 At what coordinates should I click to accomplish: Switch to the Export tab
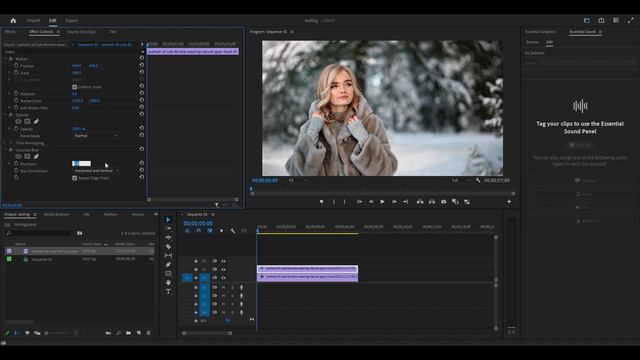(x=71, y=20)
